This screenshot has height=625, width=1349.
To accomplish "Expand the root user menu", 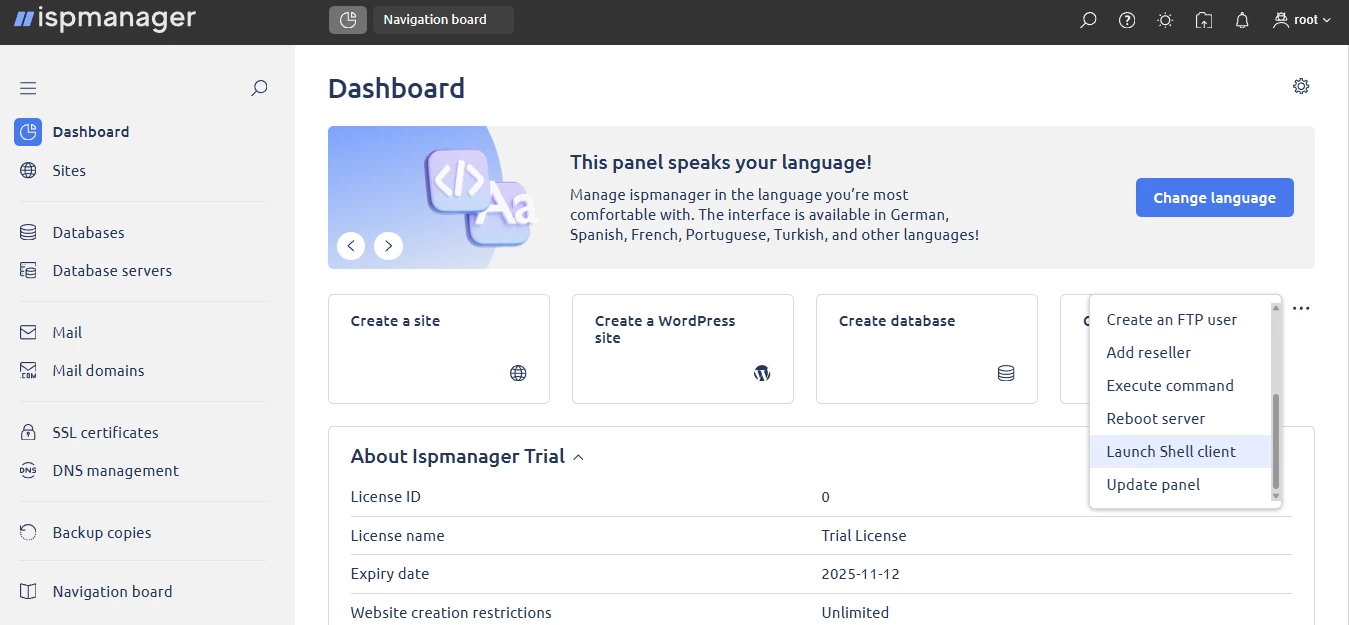I will 1301,19.
